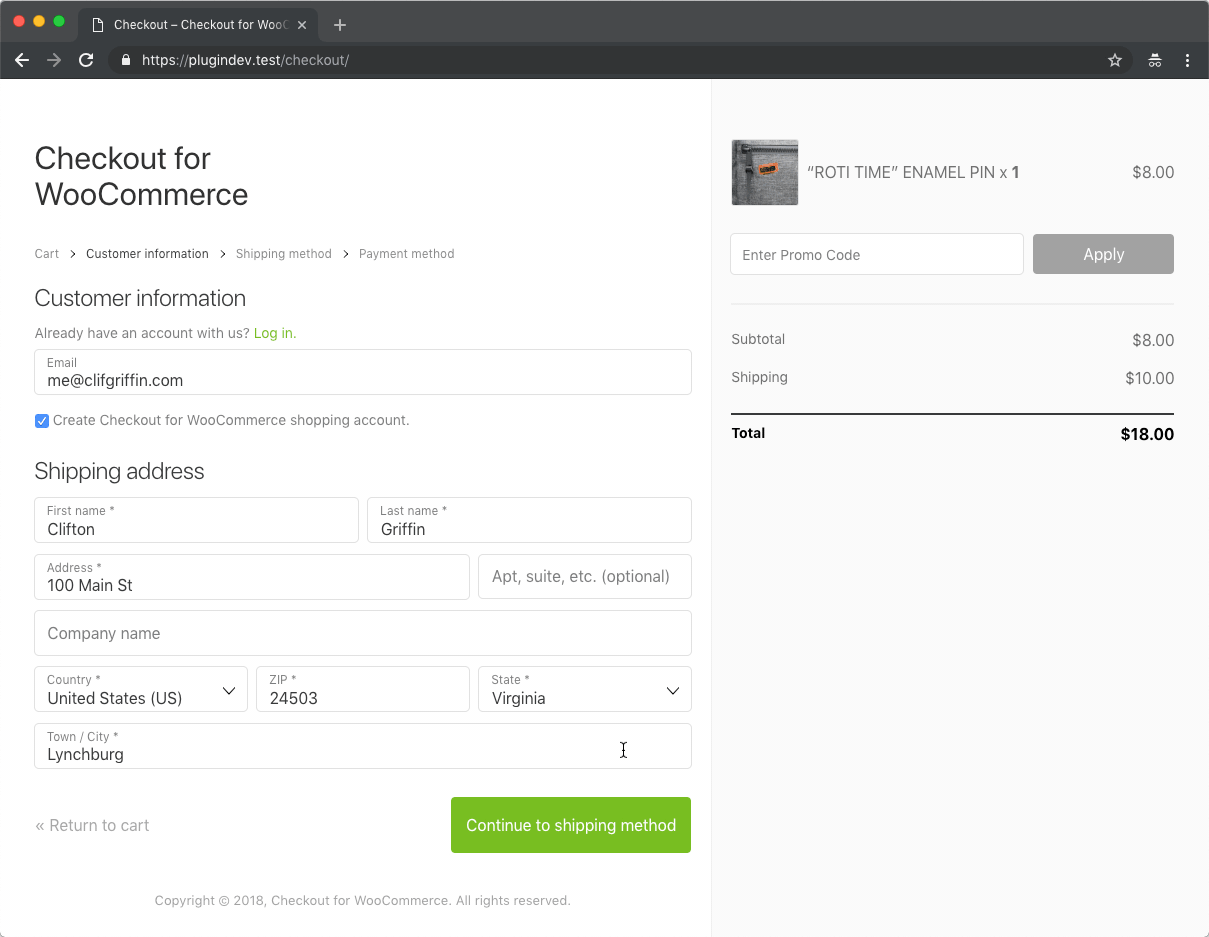The height and width of the screenshot is (937, 1209).
Task: Open the Chrome three-dot menu
Action: [x=1188, y=60]
